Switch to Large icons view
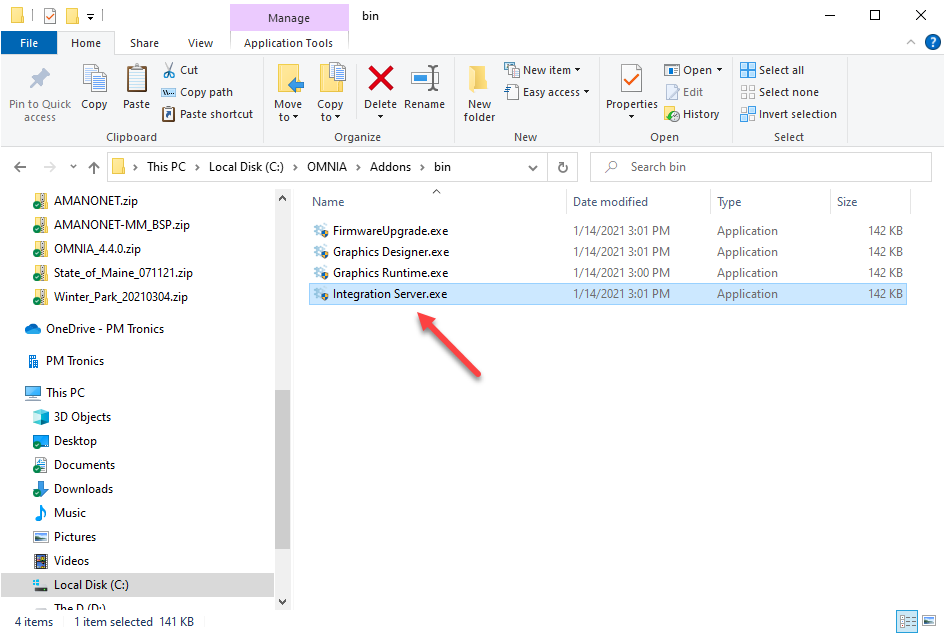The width and height of the screenshot is (945, 634). [x=929, y=621]
